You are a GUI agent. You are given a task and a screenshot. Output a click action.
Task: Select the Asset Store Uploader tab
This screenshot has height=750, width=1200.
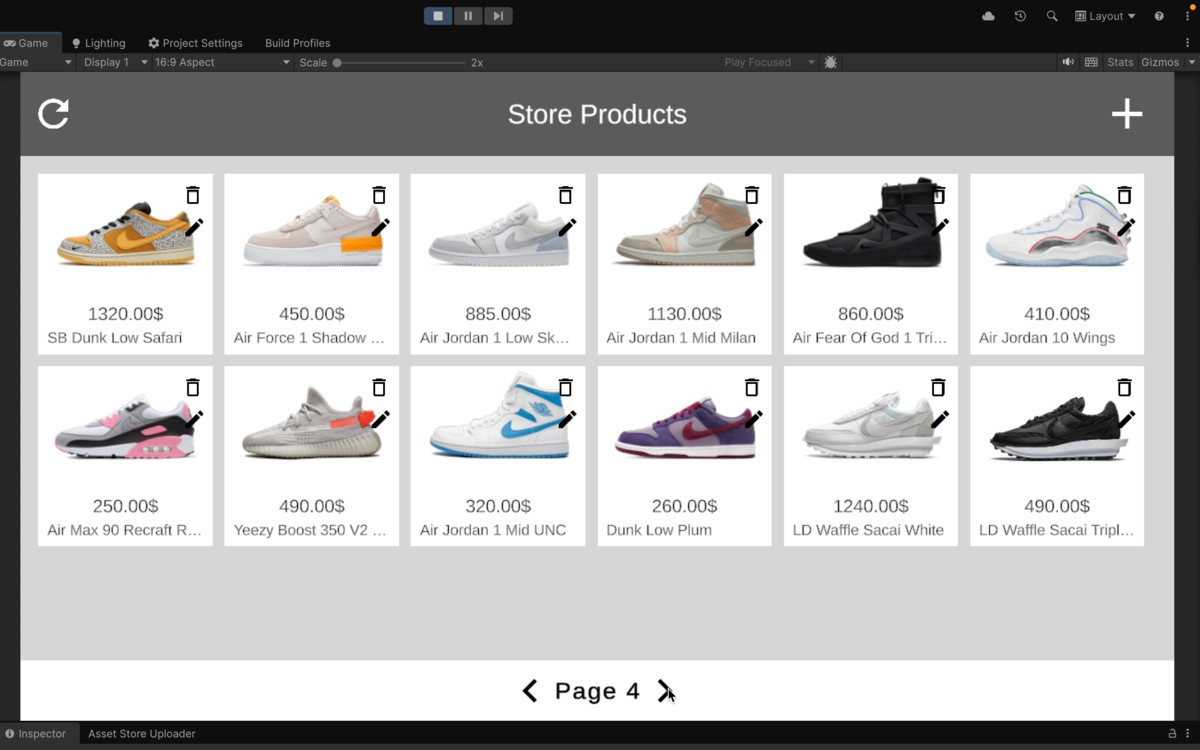point(141,734)
